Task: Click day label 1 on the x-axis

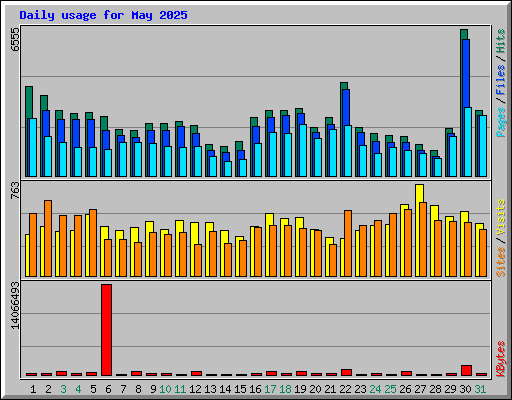Action: [33, 389]
